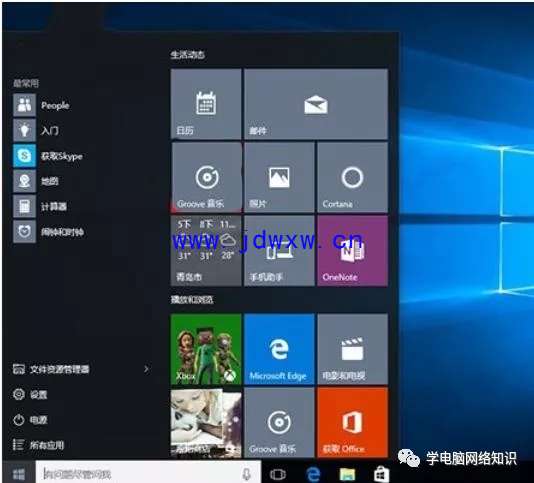Launch the Cortana tile
The image size is (534, 483).
click(x=352, y=177)
